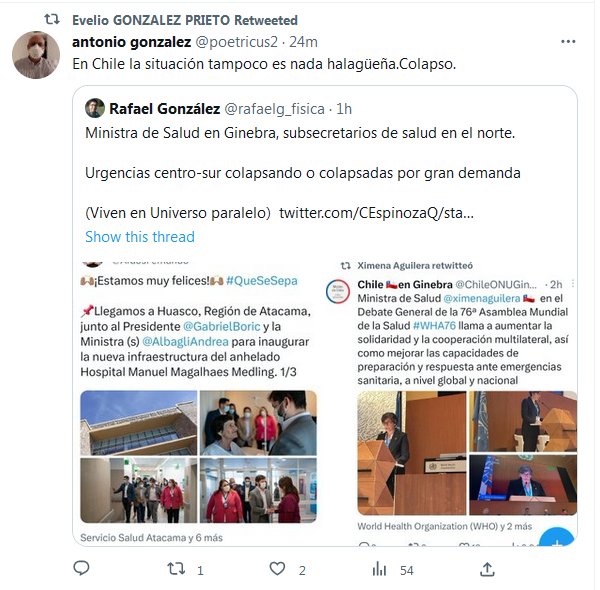Open Rafael González's small profile avatar
The image size is (600, 590).
click(95, 108)
